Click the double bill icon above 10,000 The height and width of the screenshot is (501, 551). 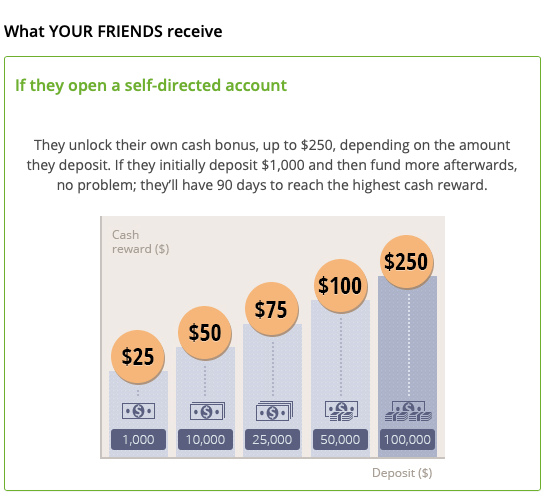click(x=207, y=411)
